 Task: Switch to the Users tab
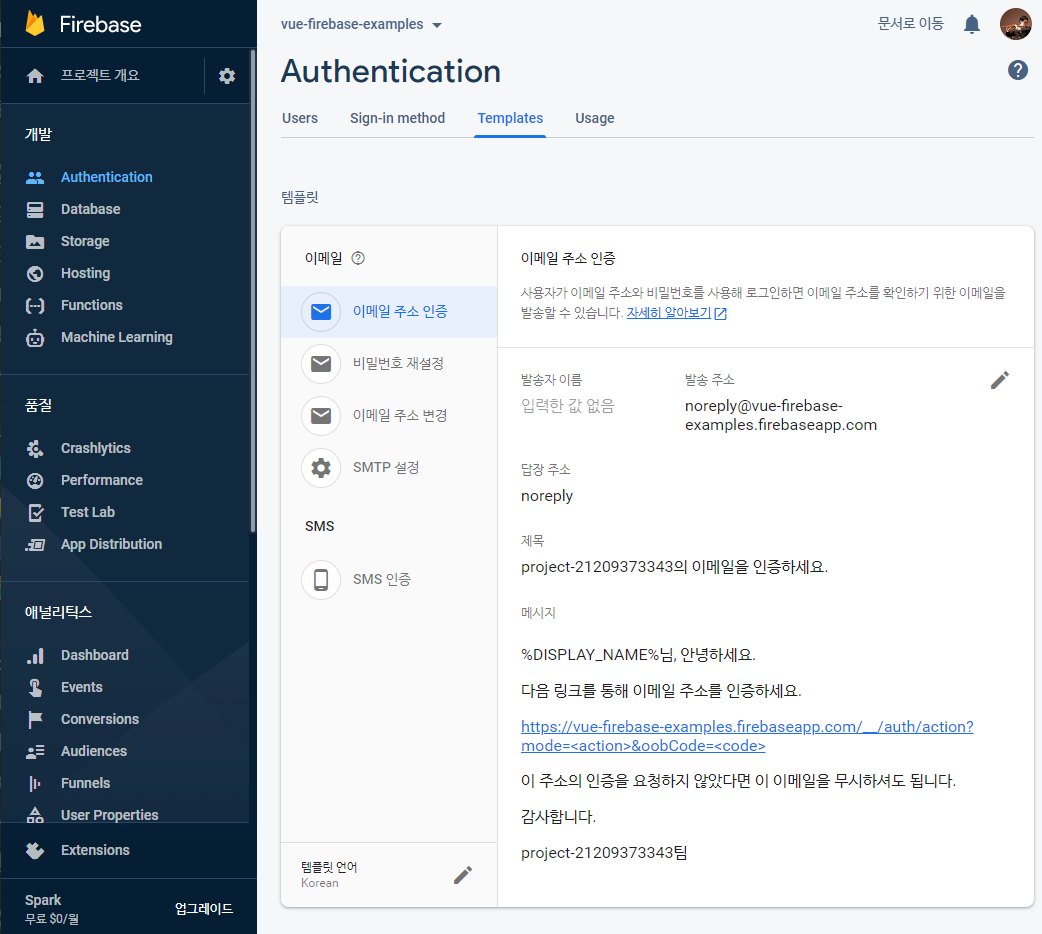point(300,118)
